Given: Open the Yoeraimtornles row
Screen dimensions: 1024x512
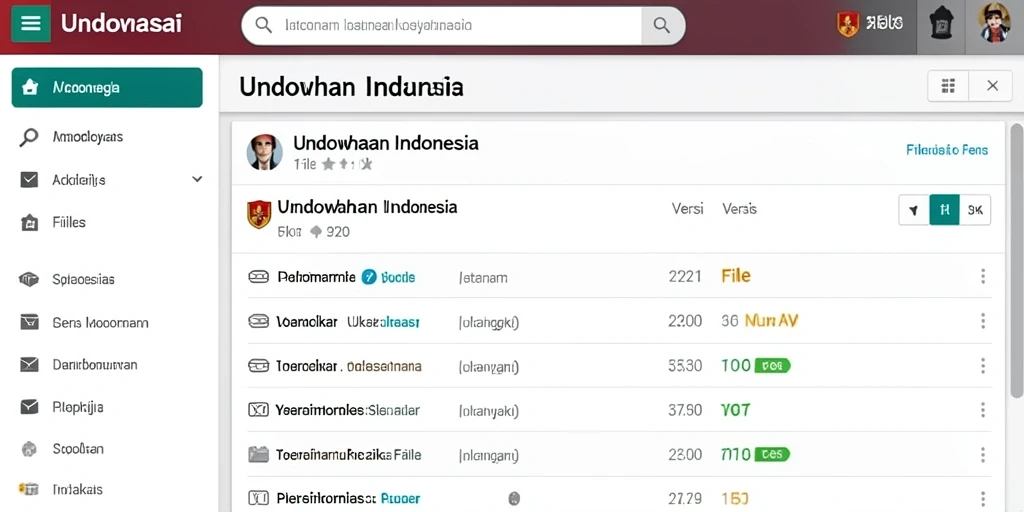Looking at the screenshot, I should click(x=619, y=410).
